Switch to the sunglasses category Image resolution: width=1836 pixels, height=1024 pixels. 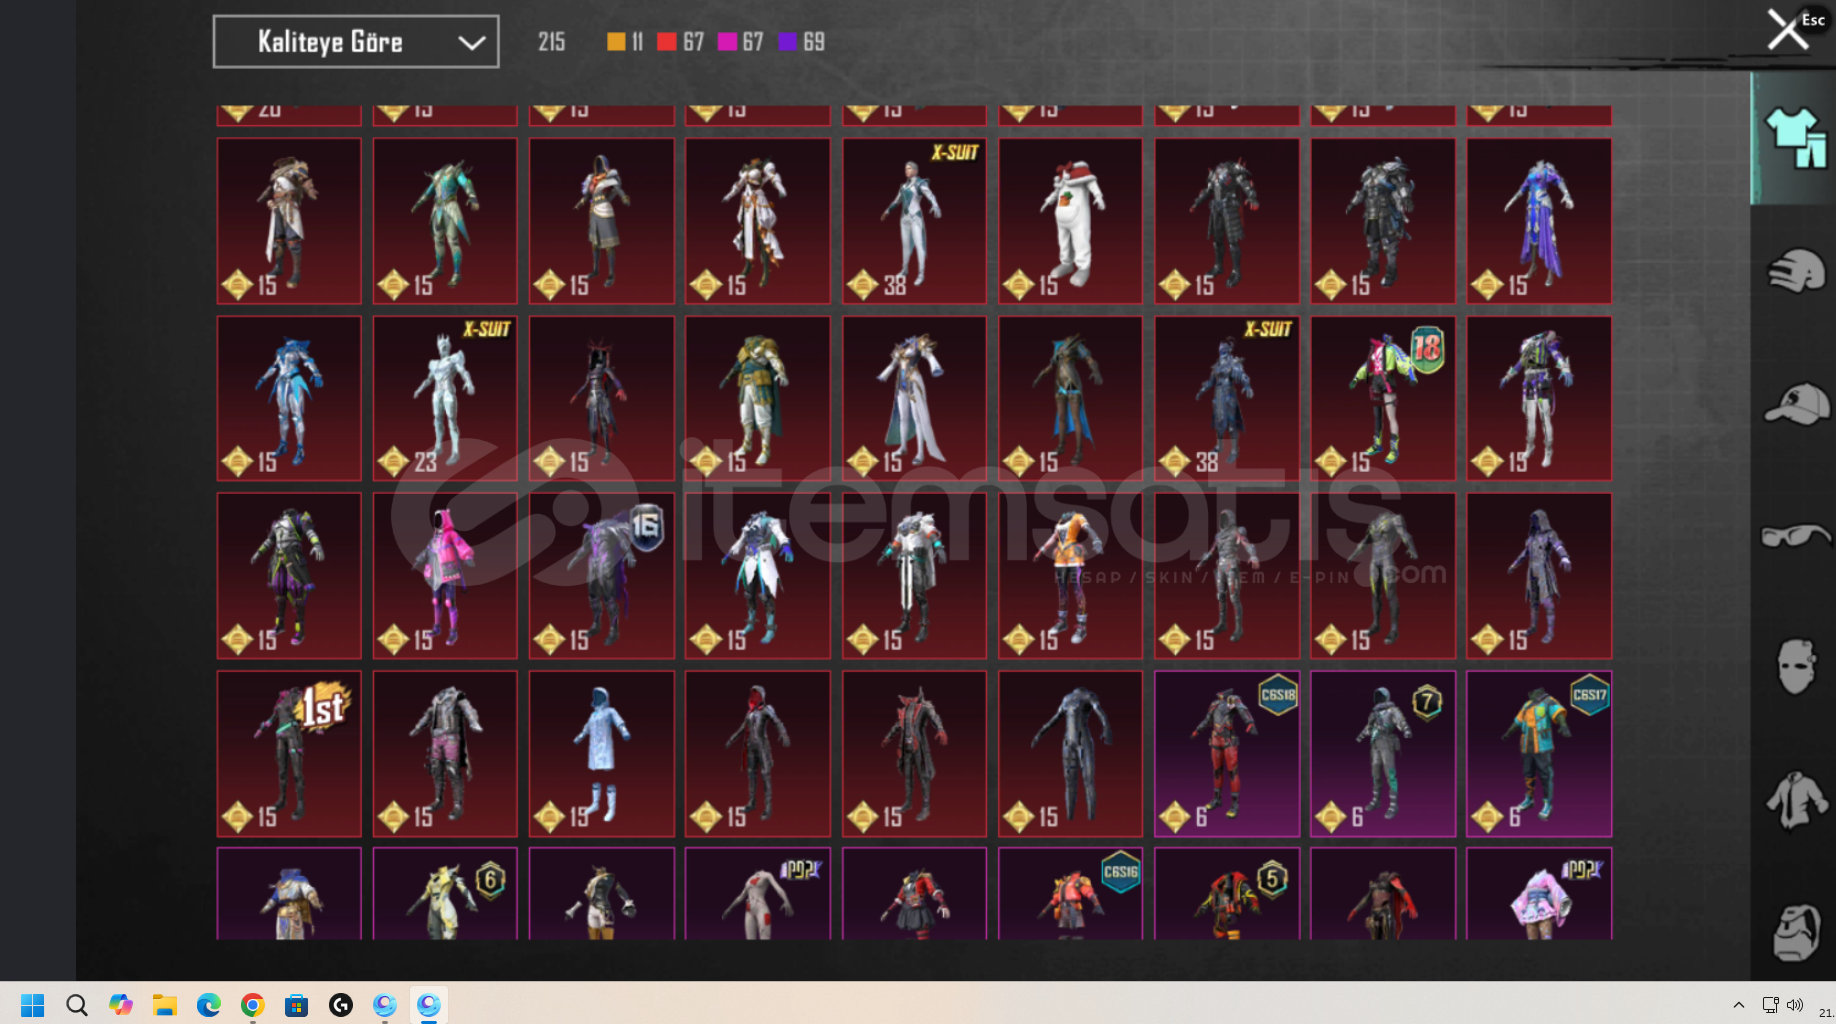coord(1795,537)
